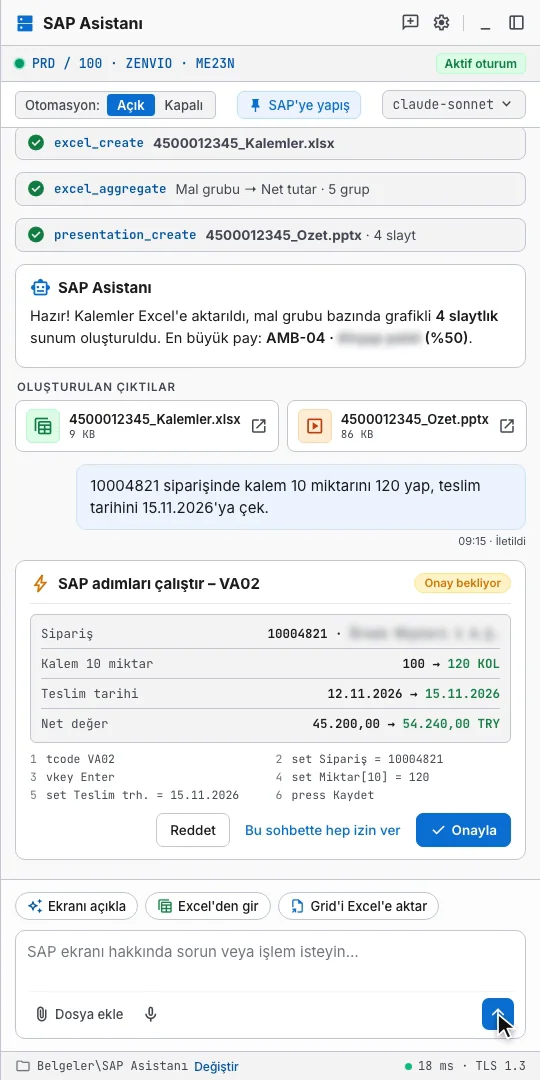The width and height of the screenshot is (540, 1080).
Task: Open settings via the gear icon
Action: (442, 23)
